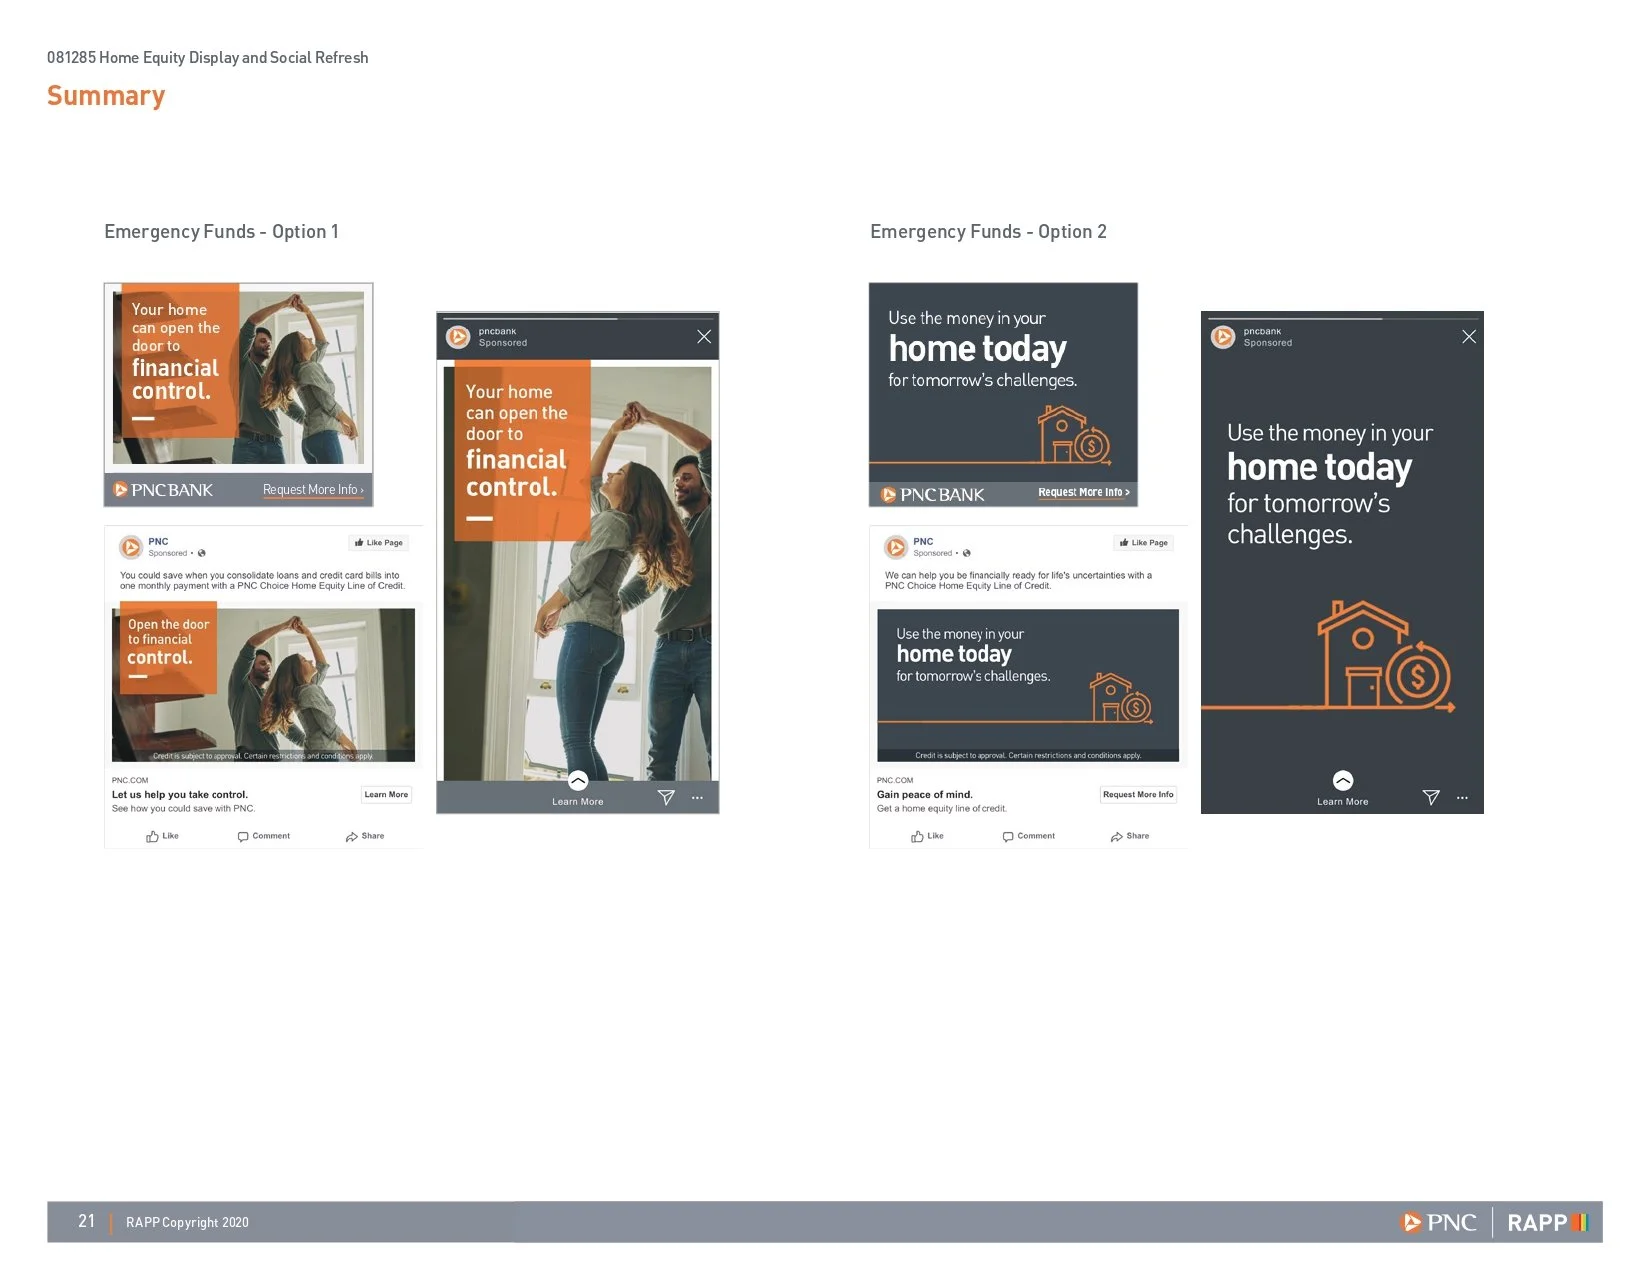The image size is (1650, 1275).
Task: Click 'Emergency Funds - Option 1' heading
Action: (x=222, y=232)
